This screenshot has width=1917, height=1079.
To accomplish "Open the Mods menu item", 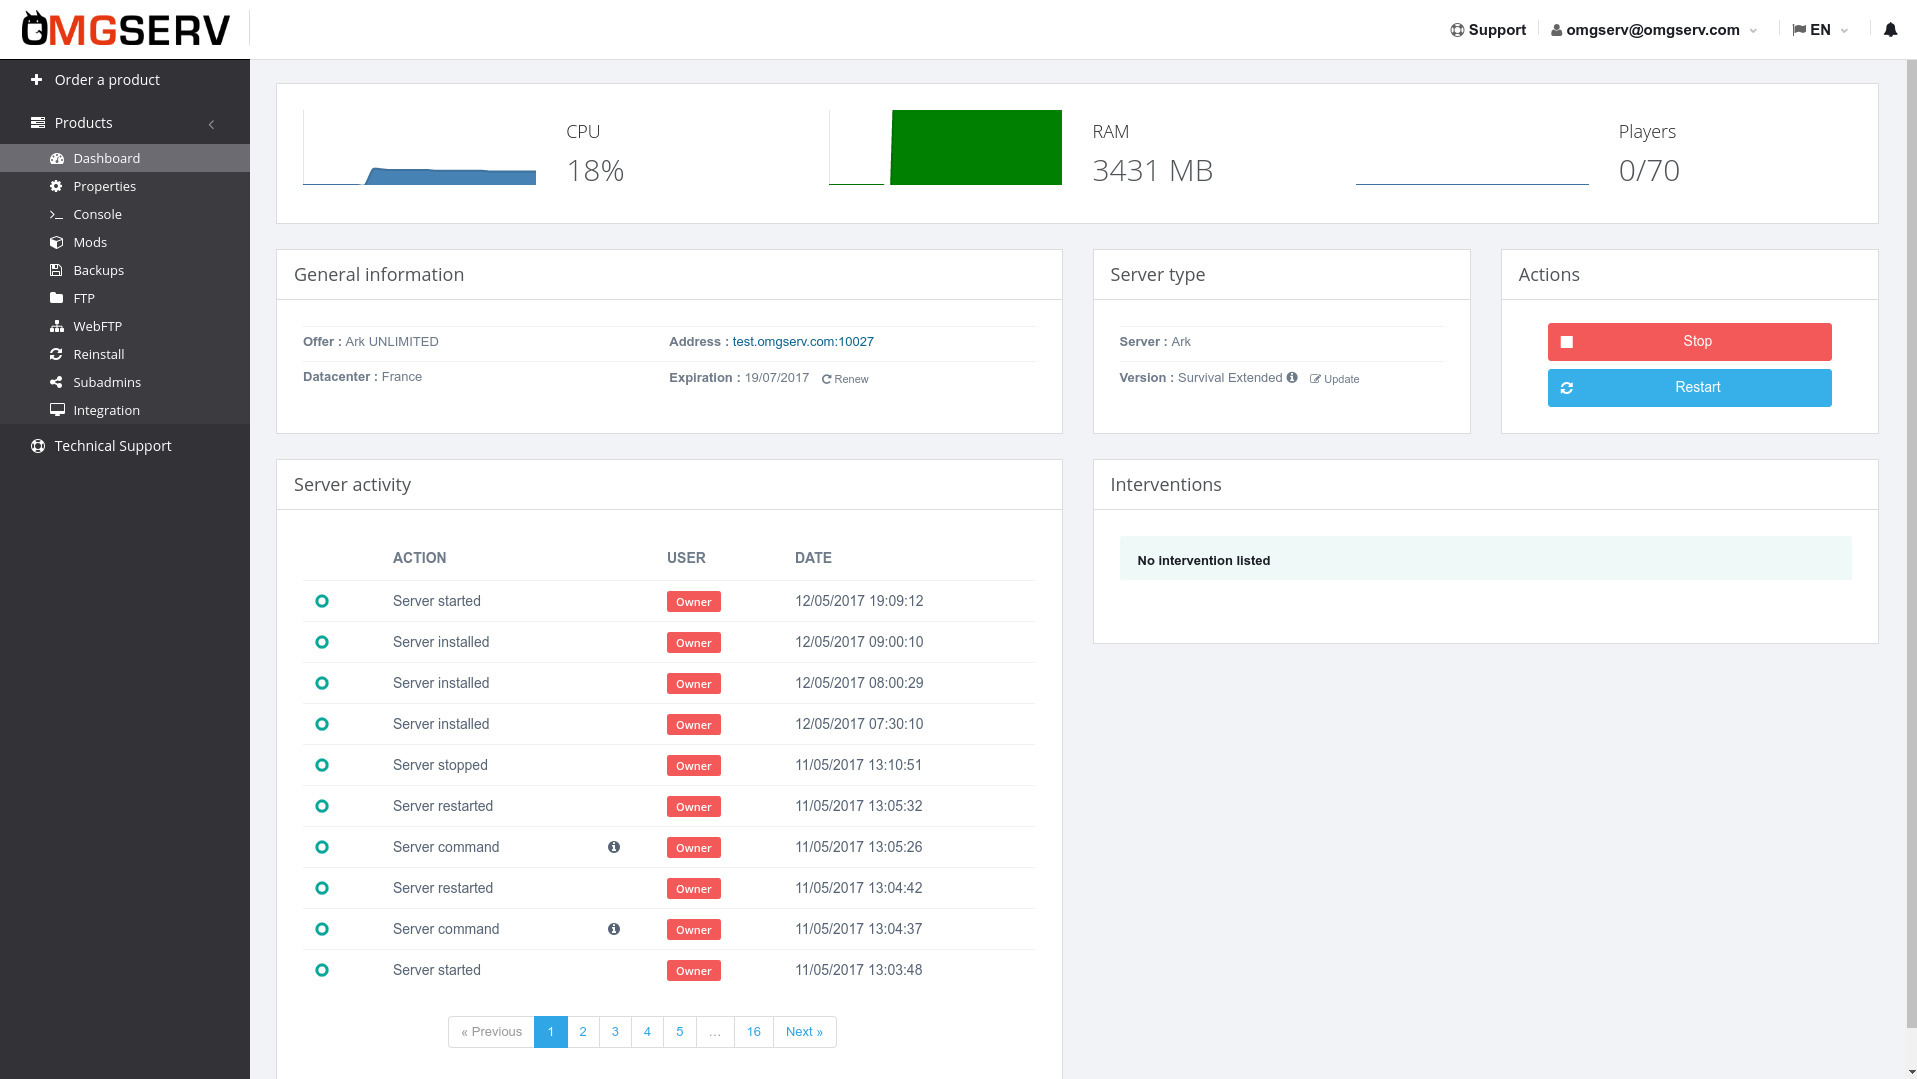I will (125, 242).
